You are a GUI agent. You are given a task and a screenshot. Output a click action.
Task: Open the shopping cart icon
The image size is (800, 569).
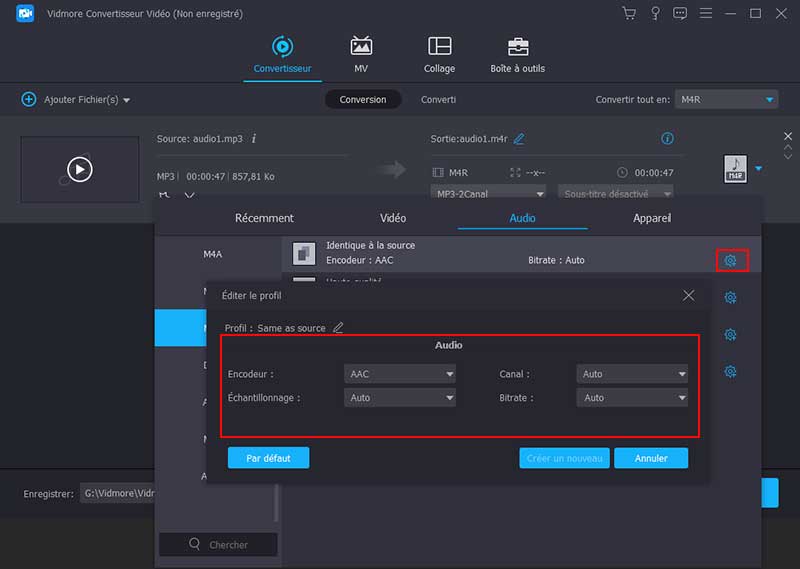(629, 13)
